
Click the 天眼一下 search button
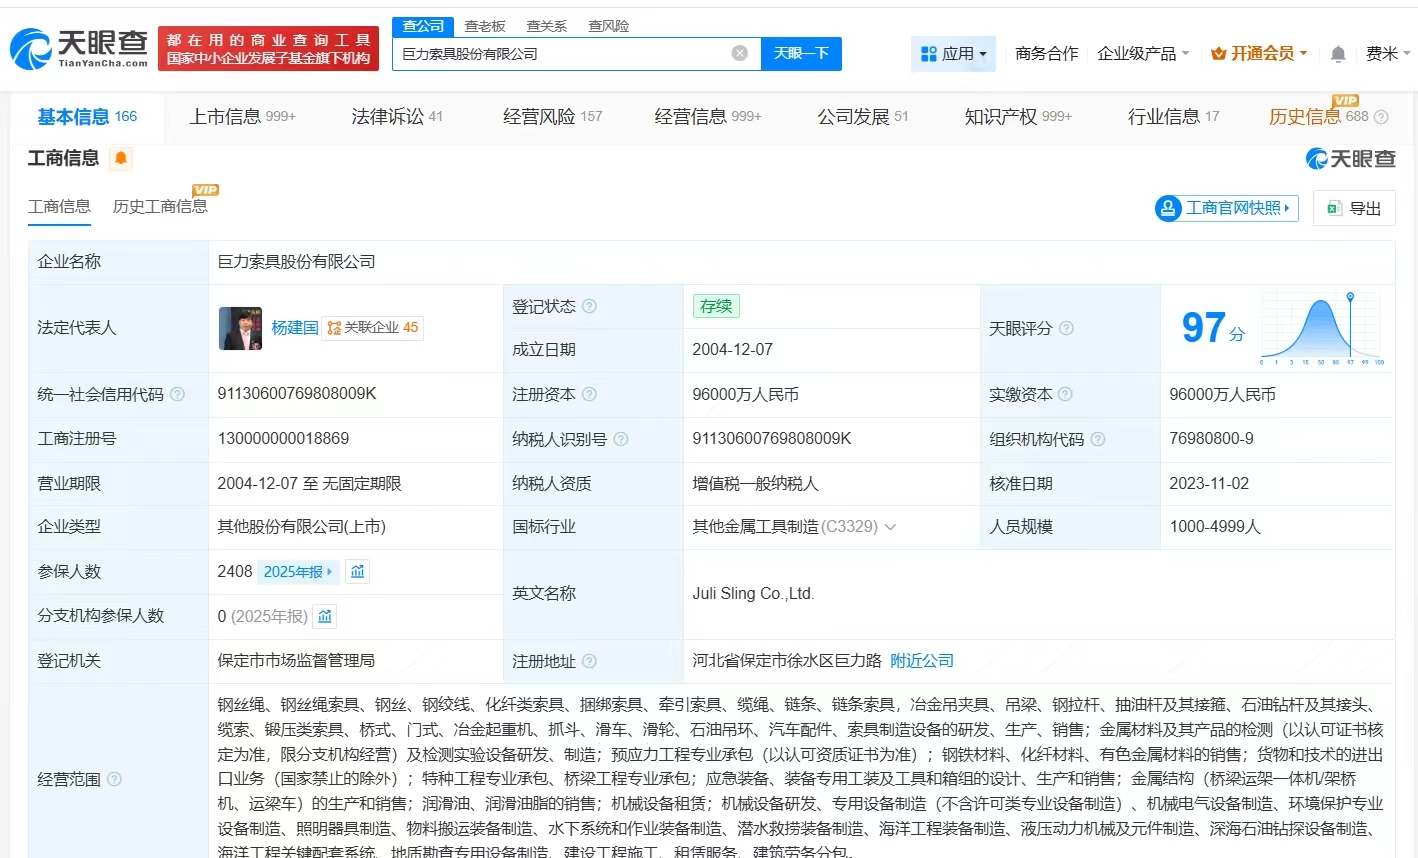point(801,53)
